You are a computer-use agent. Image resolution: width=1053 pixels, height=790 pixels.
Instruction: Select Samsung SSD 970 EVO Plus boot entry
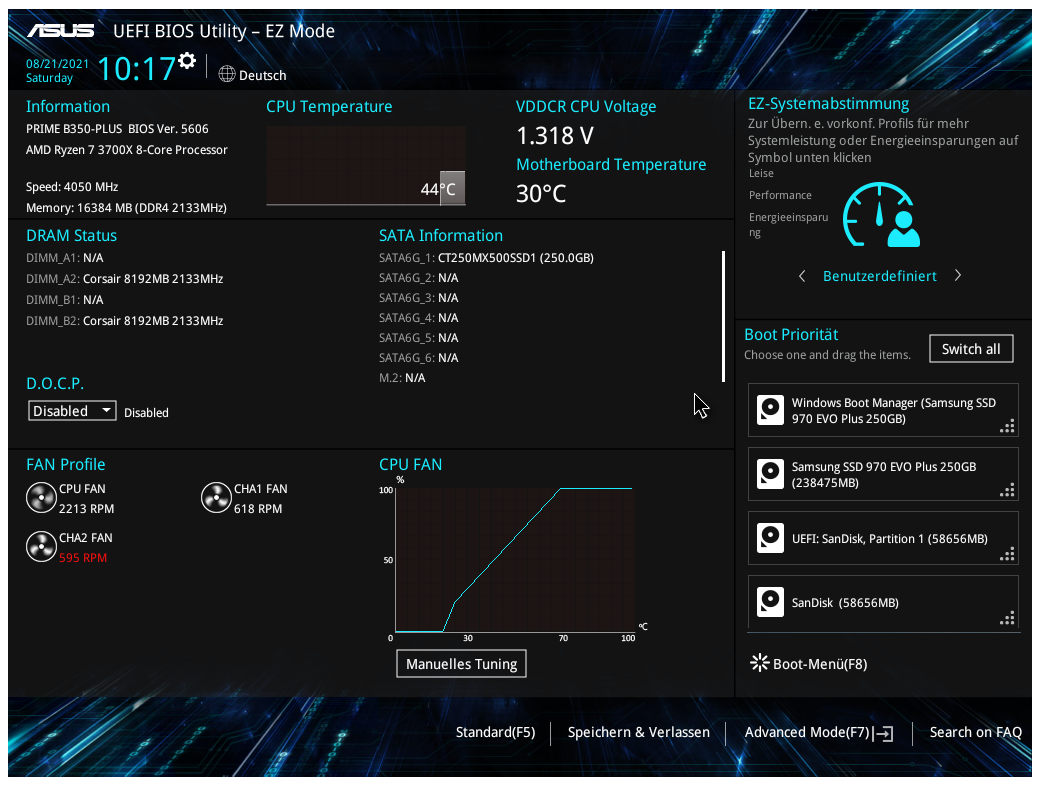(883, 474)
